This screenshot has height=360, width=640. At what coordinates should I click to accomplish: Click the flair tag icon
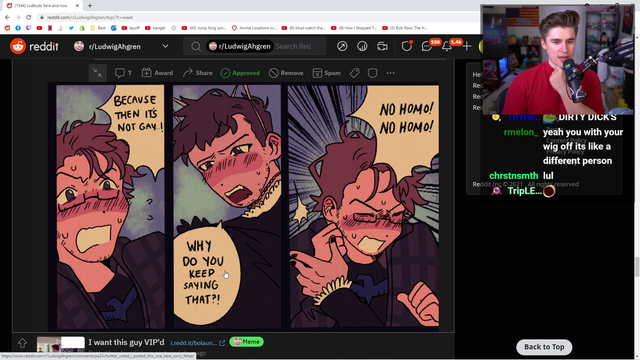[x=354, y=73]
